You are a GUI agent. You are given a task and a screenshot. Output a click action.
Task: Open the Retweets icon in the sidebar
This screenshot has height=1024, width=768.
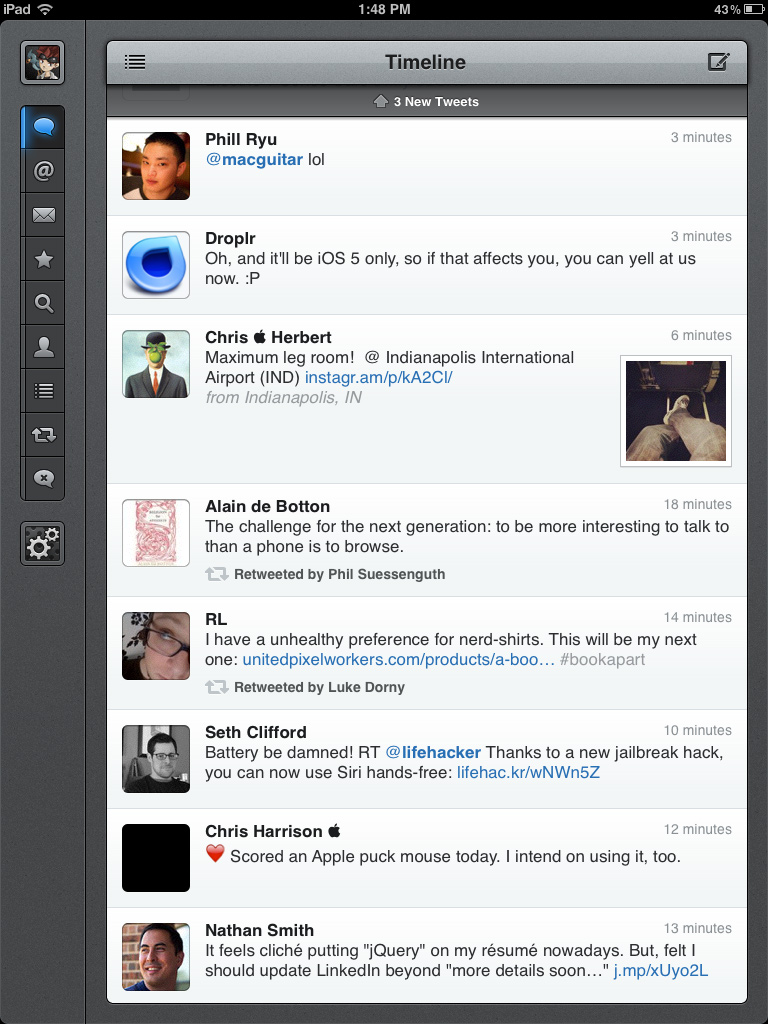(43, 434)
